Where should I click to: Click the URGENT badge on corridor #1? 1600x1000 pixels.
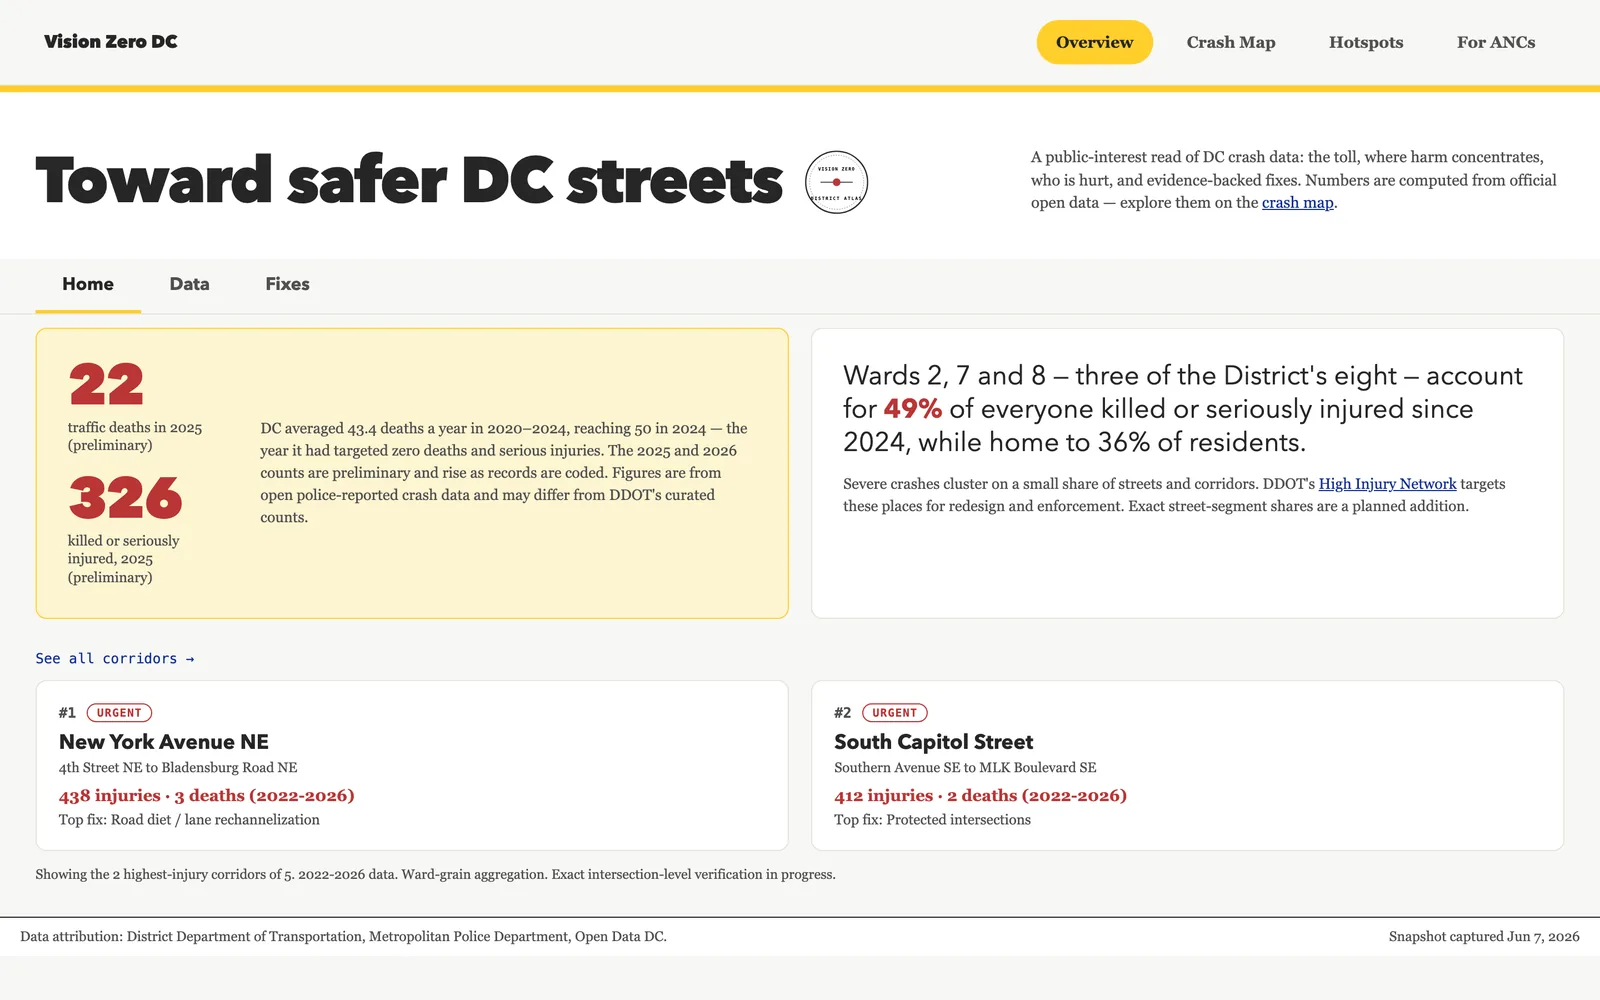coord(119,713)
